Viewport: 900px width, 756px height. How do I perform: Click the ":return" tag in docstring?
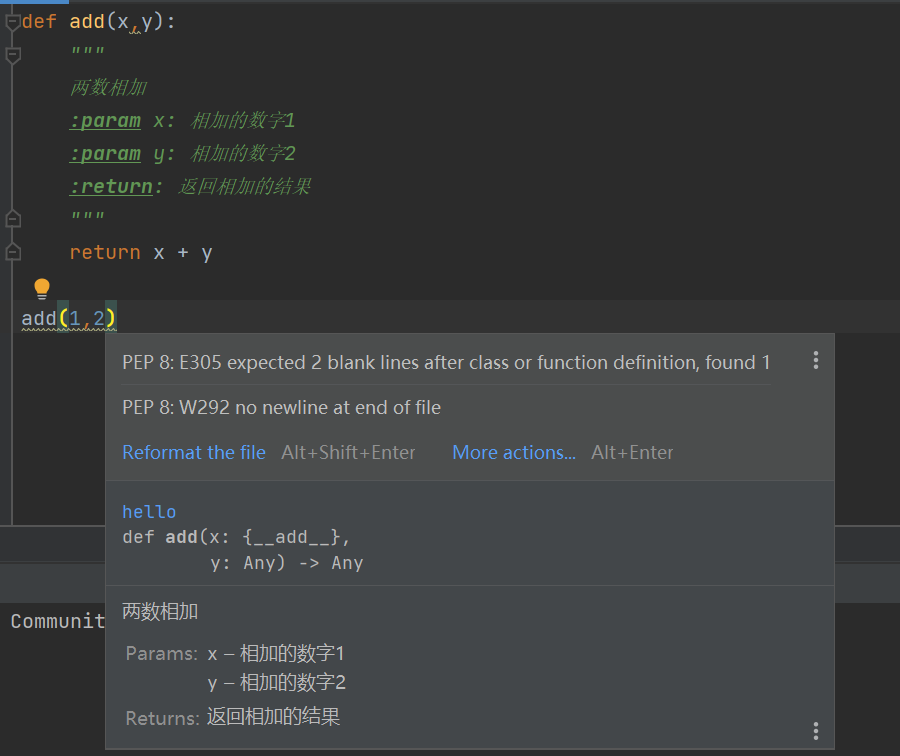pyautogui.click(x=111, y=187)
